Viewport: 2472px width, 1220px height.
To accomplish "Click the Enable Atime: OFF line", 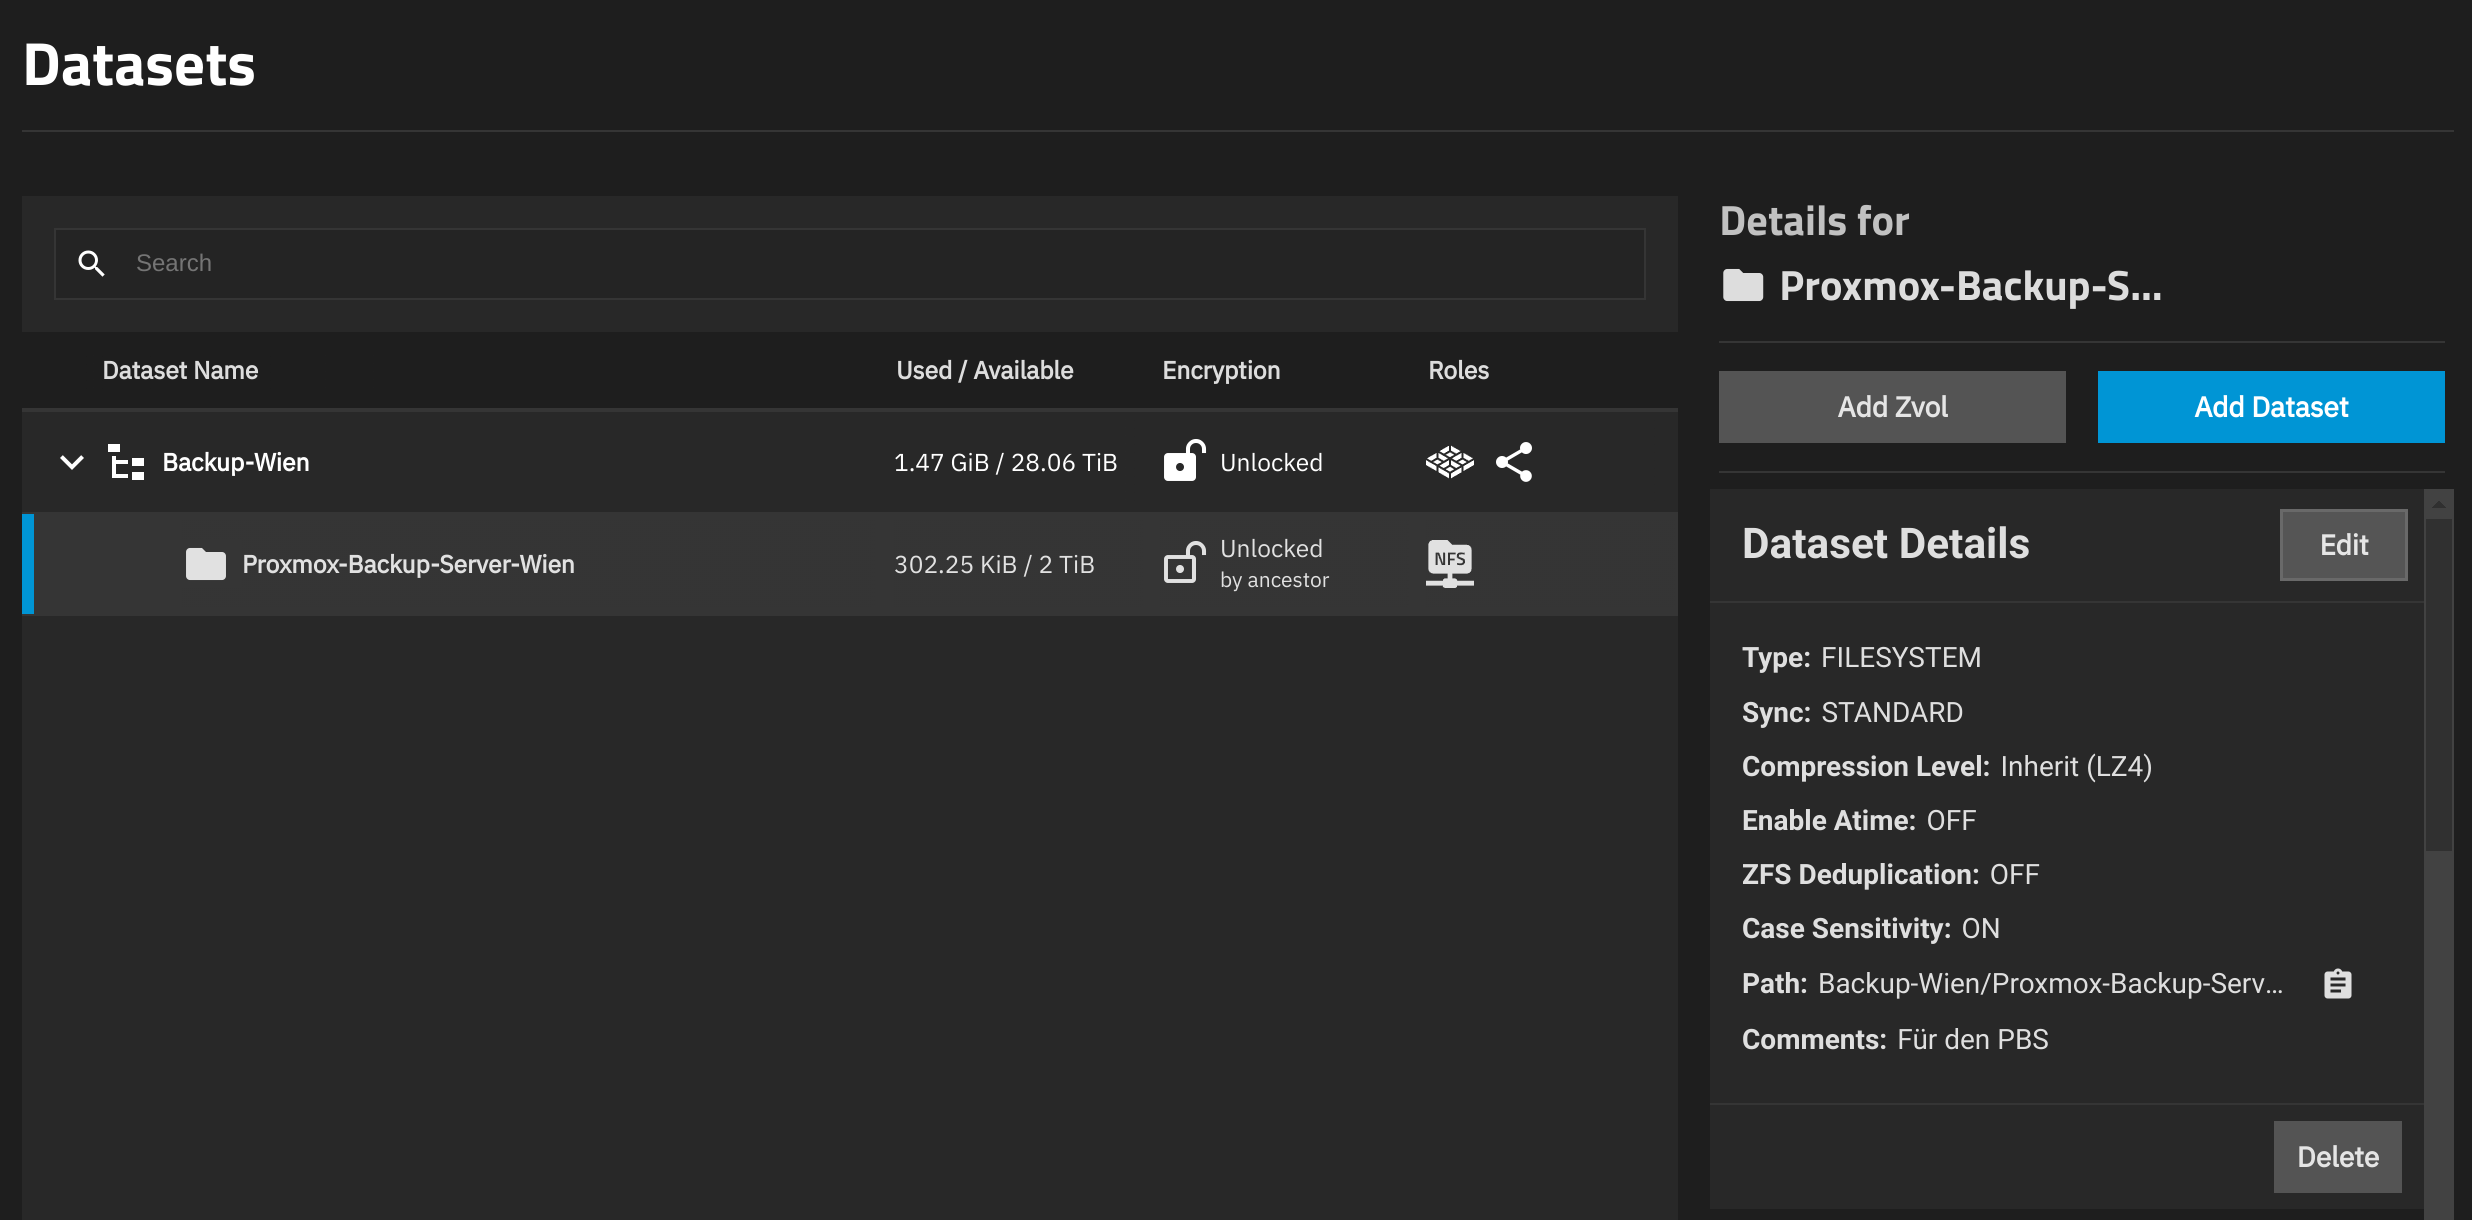I will click(x=1858, y=821).
